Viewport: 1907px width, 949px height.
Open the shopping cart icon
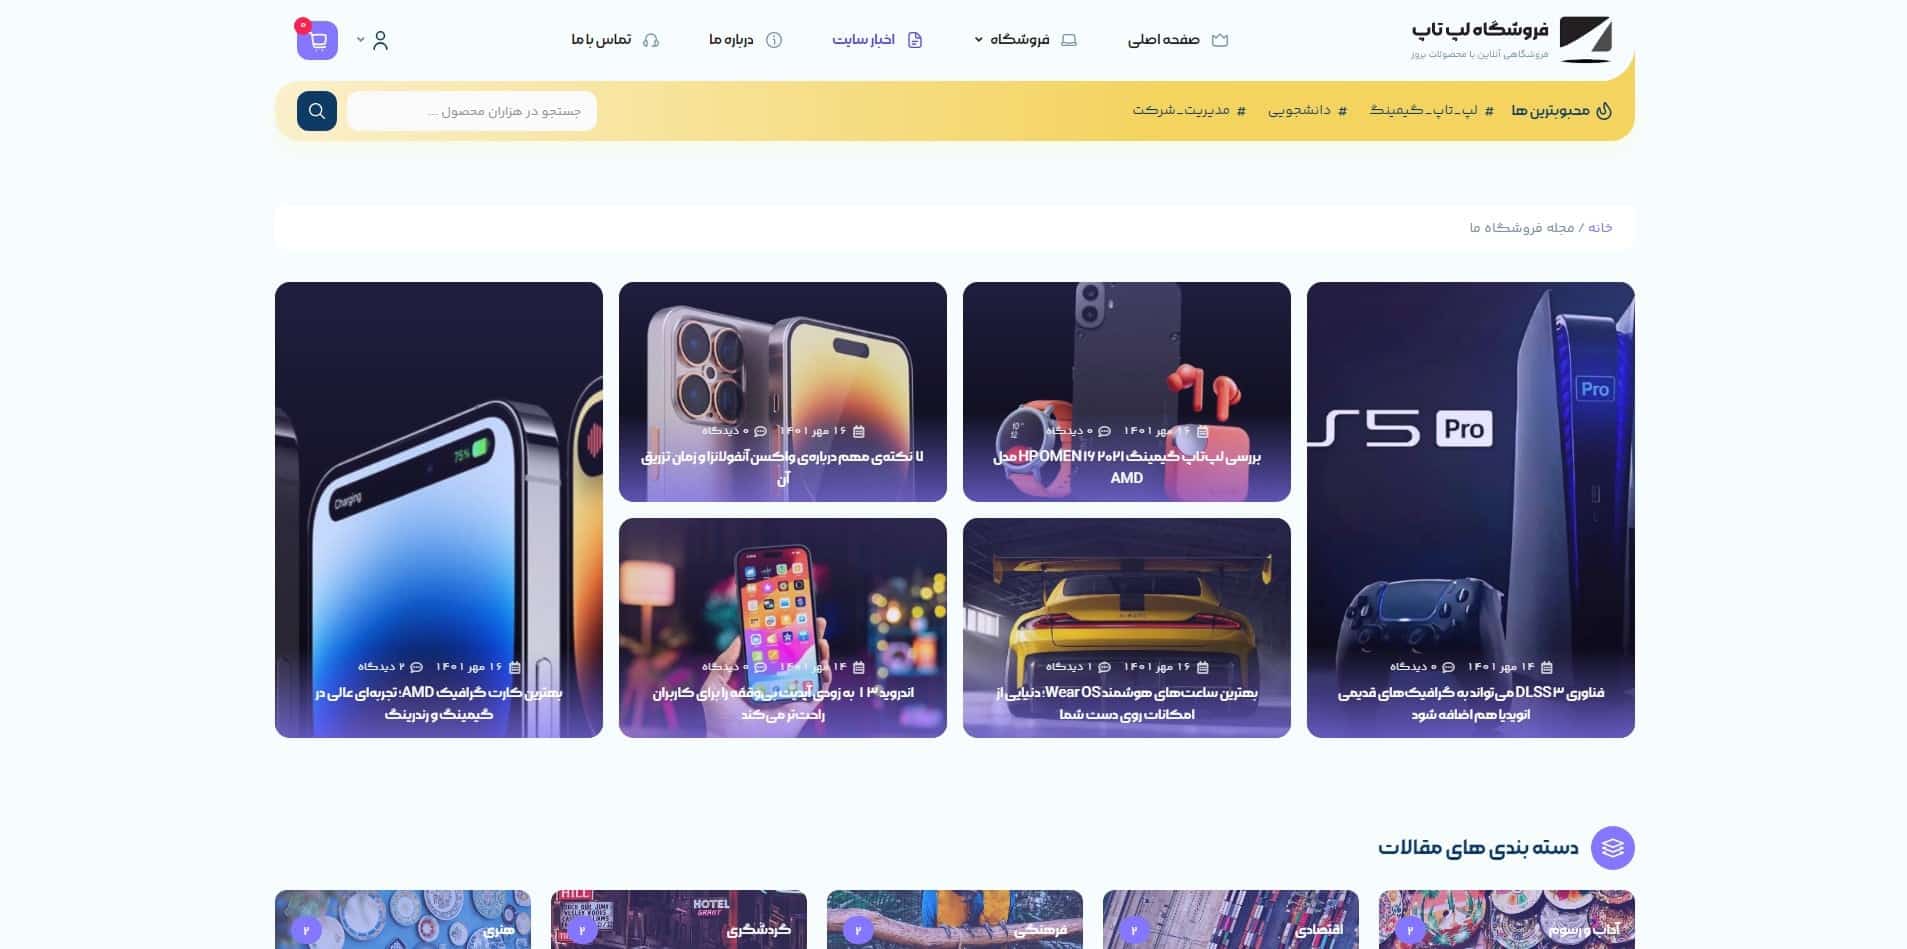317,41
